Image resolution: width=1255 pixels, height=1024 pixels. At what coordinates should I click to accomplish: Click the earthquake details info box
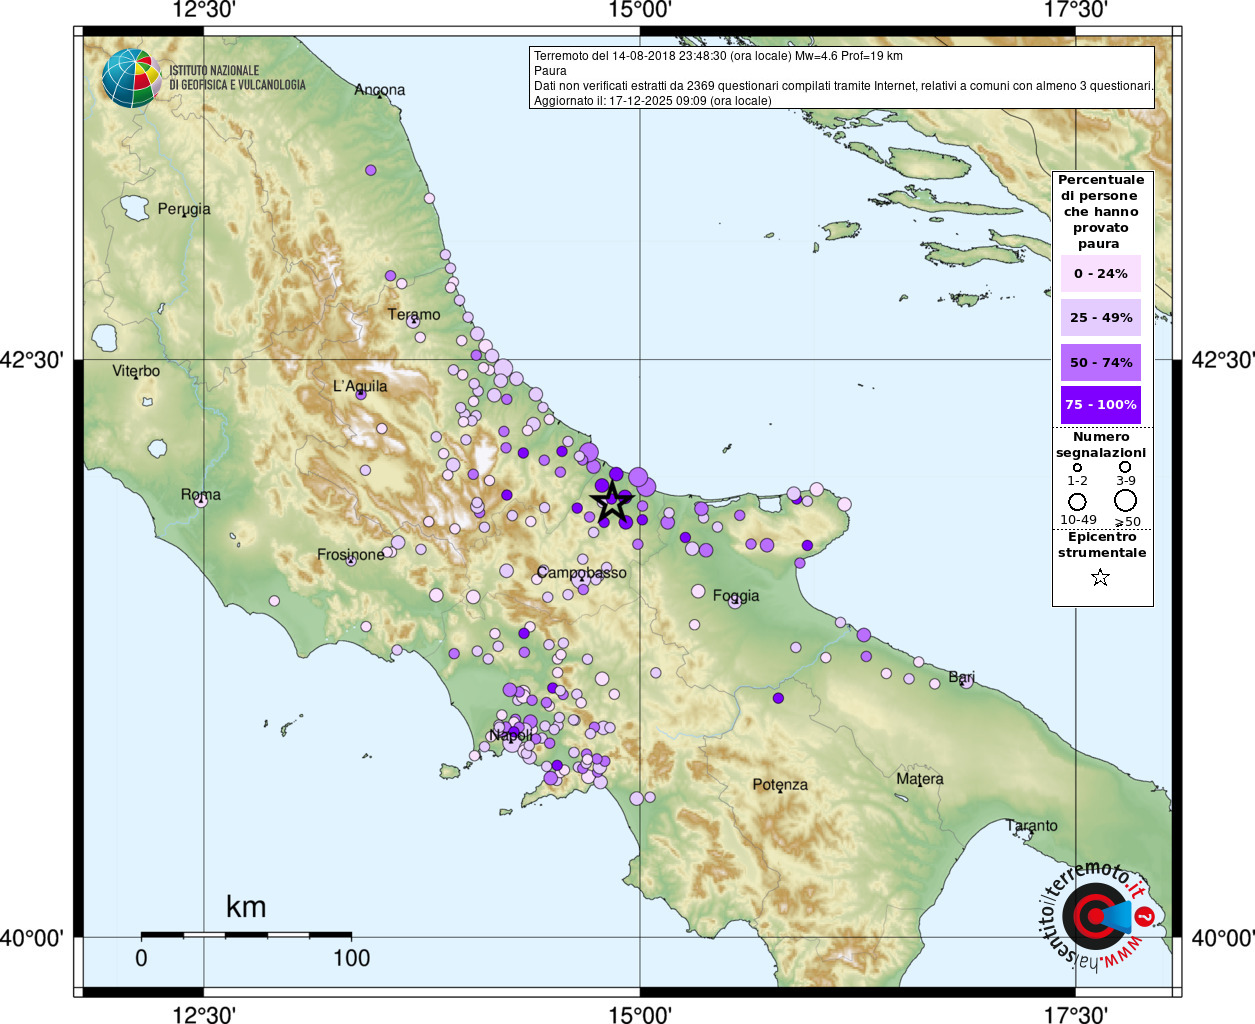click(841, 78)
